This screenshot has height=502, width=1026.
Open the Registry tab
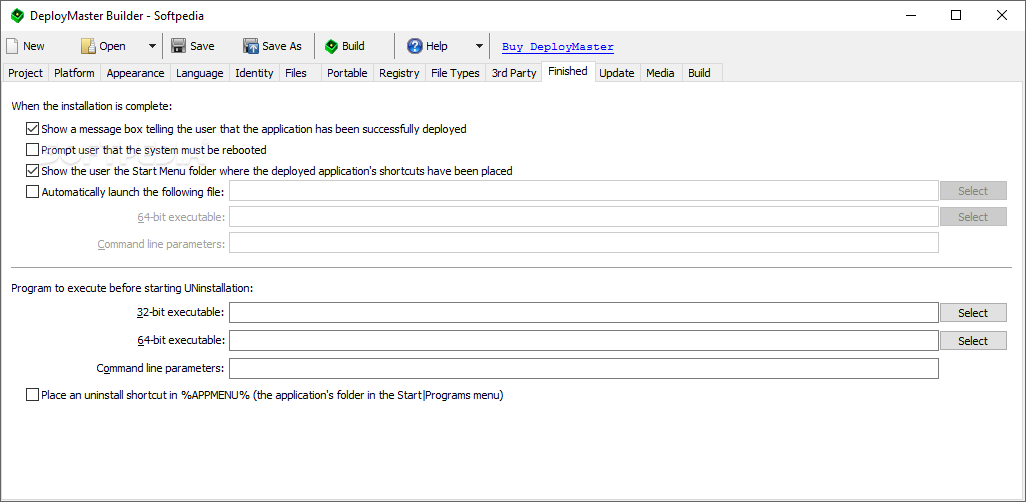click(x=399, y=73)
